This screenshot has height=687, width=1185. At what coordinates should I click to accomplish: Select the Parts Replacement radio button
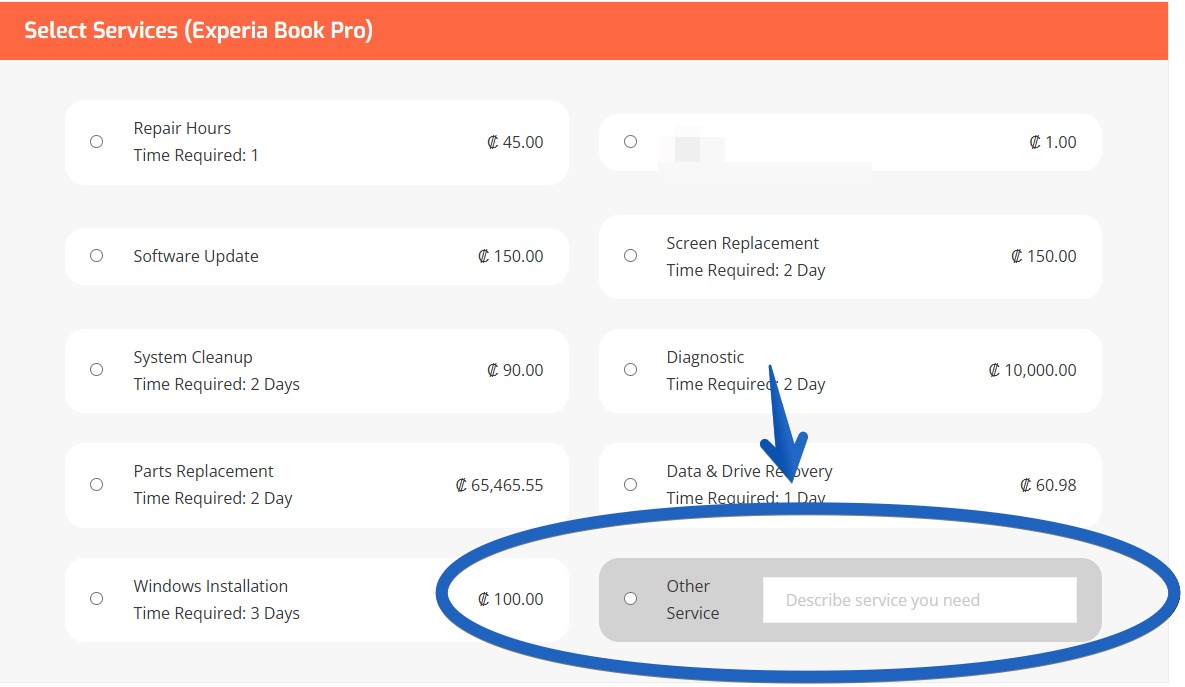(x=97, y=484)
